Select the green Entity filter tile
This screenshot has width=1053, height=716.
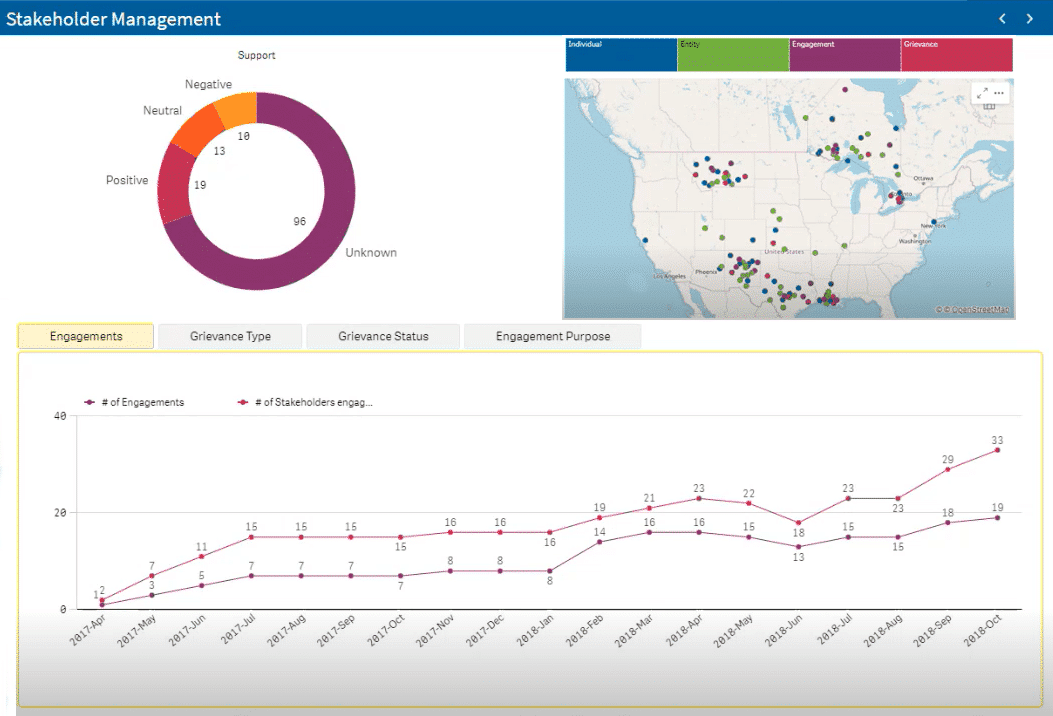pyautogui.click(x=733, y=55)
